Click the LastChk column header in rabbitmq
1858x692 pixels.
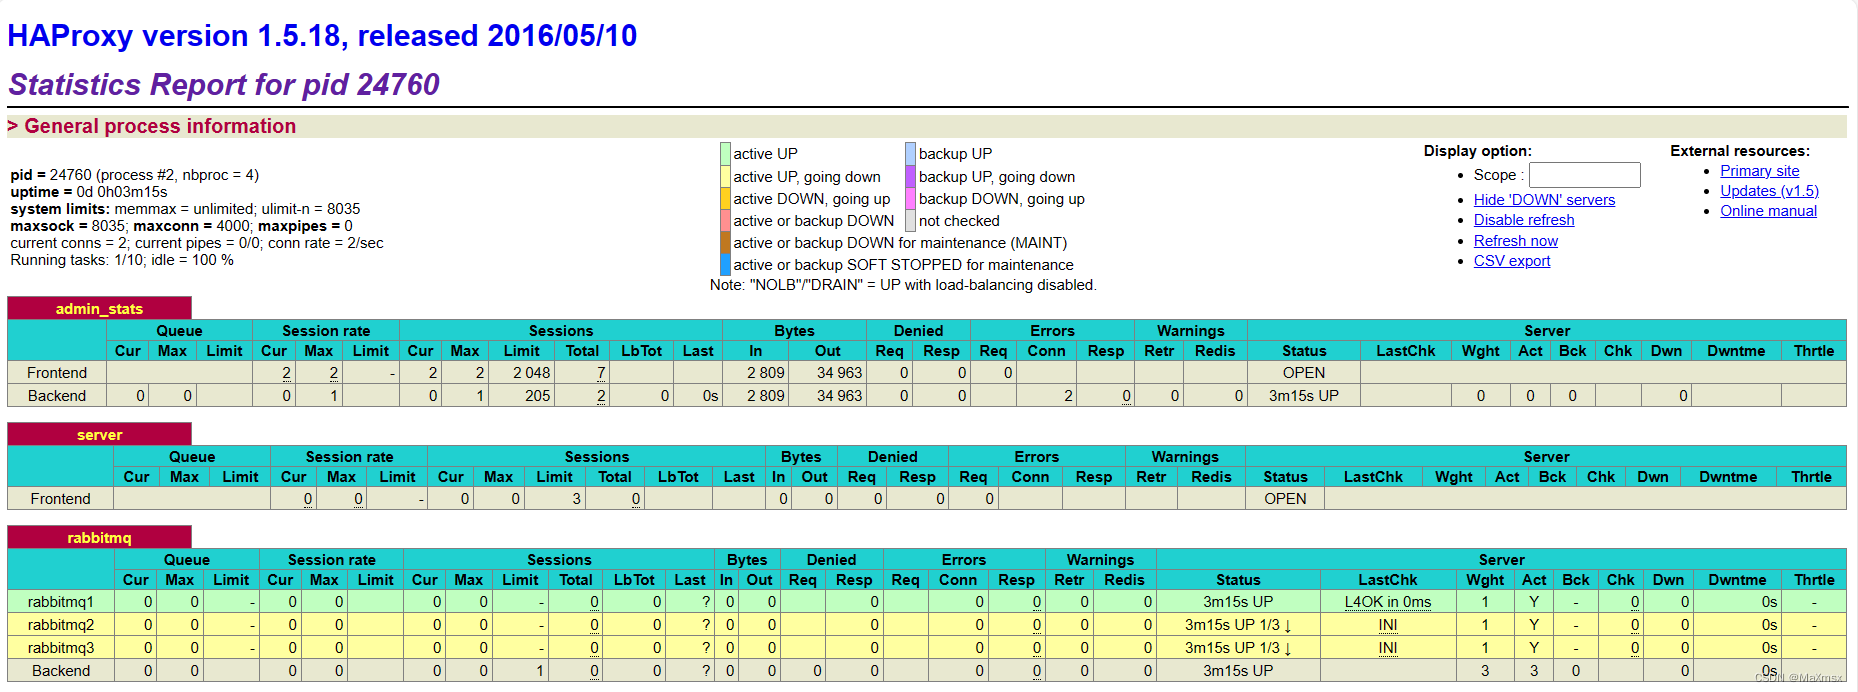pyautogui.click(x=1387, y=580)
